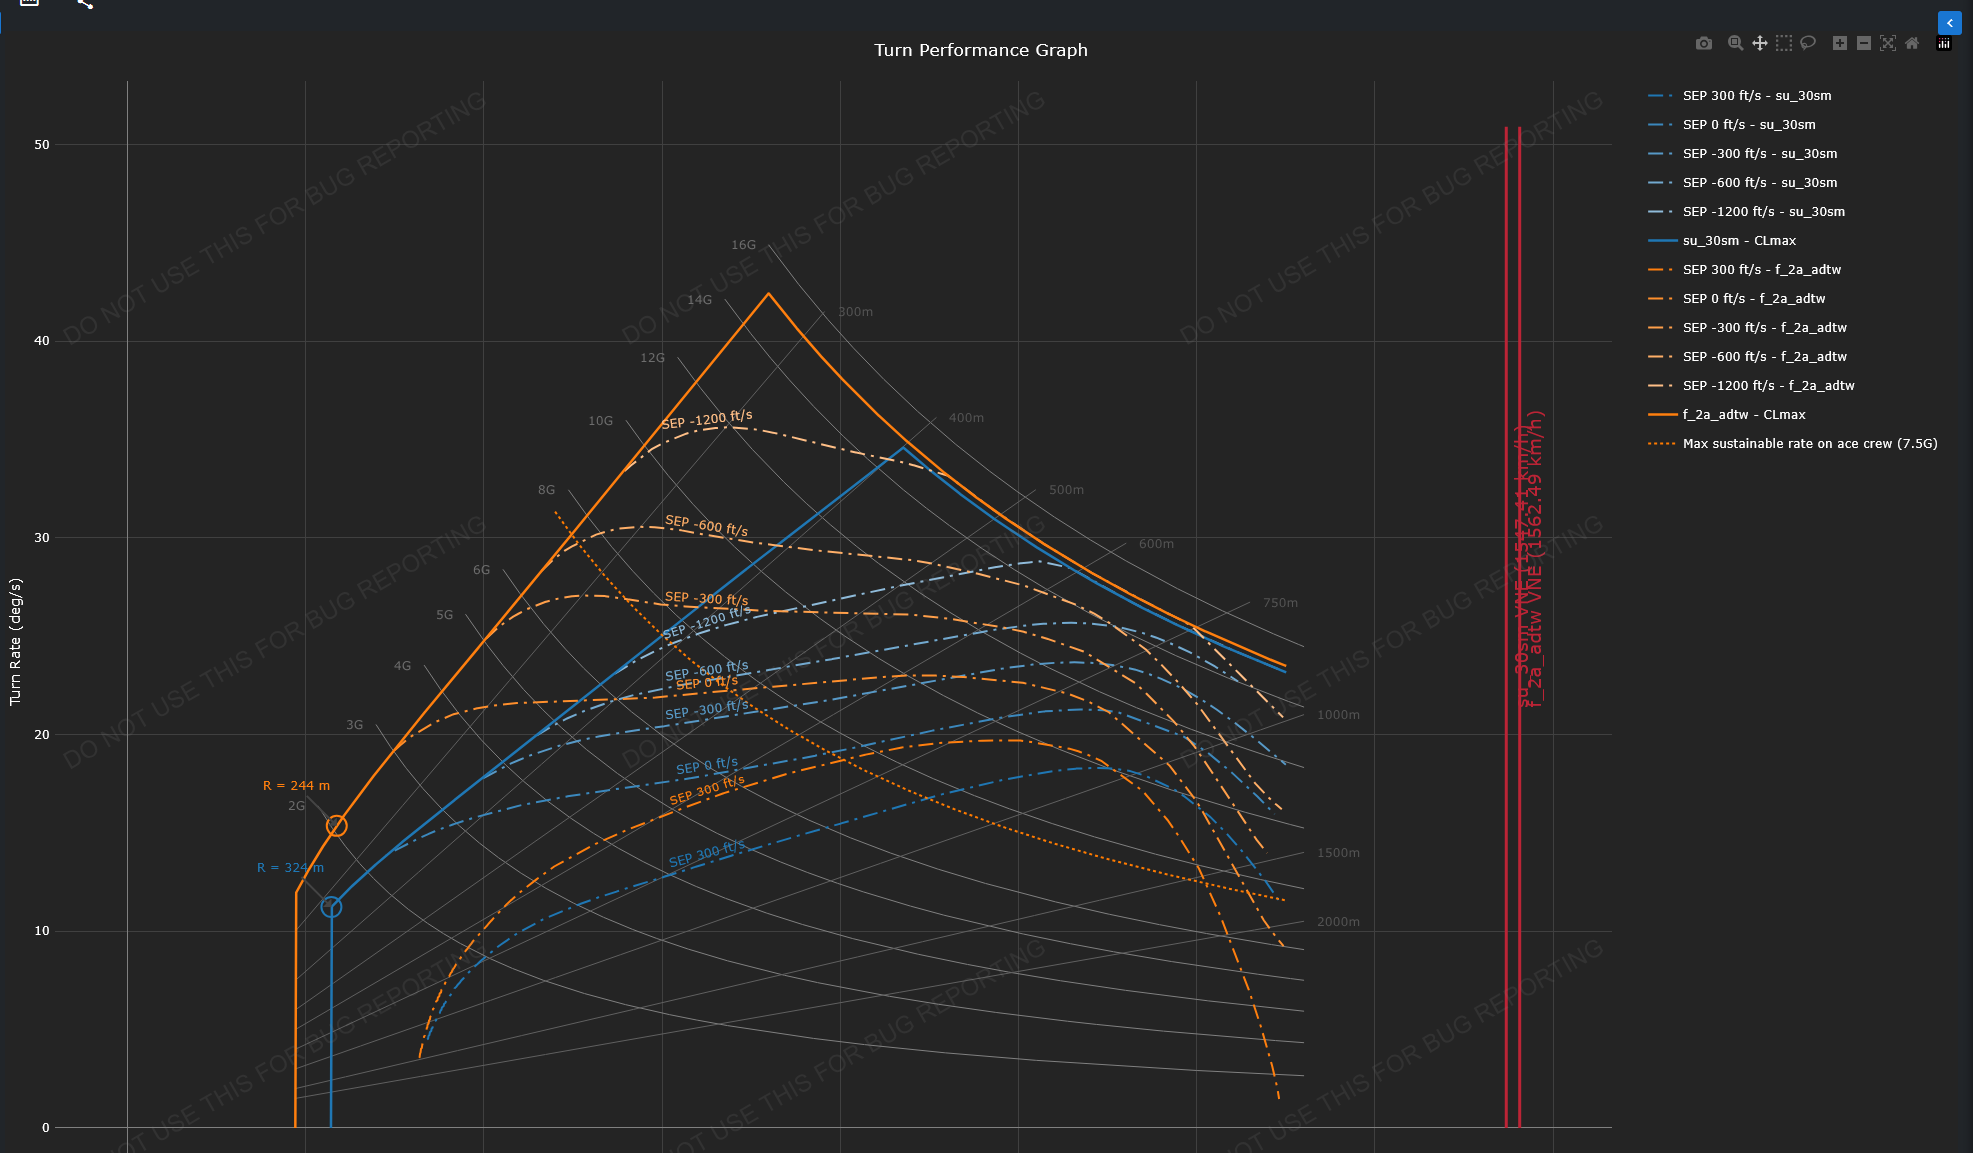Activate the Pan tool
The width and height of the screenshot is (1973, 1153).
click(1759, 43)
